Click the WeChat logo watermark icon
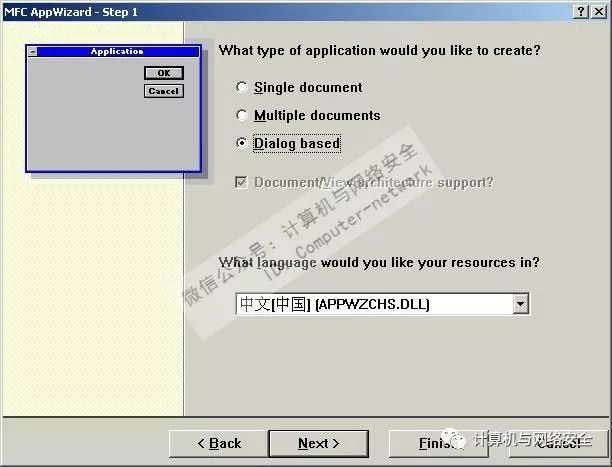Image resolution: width=612 pixels, height=467 pixels. click(x=454, y=438)
